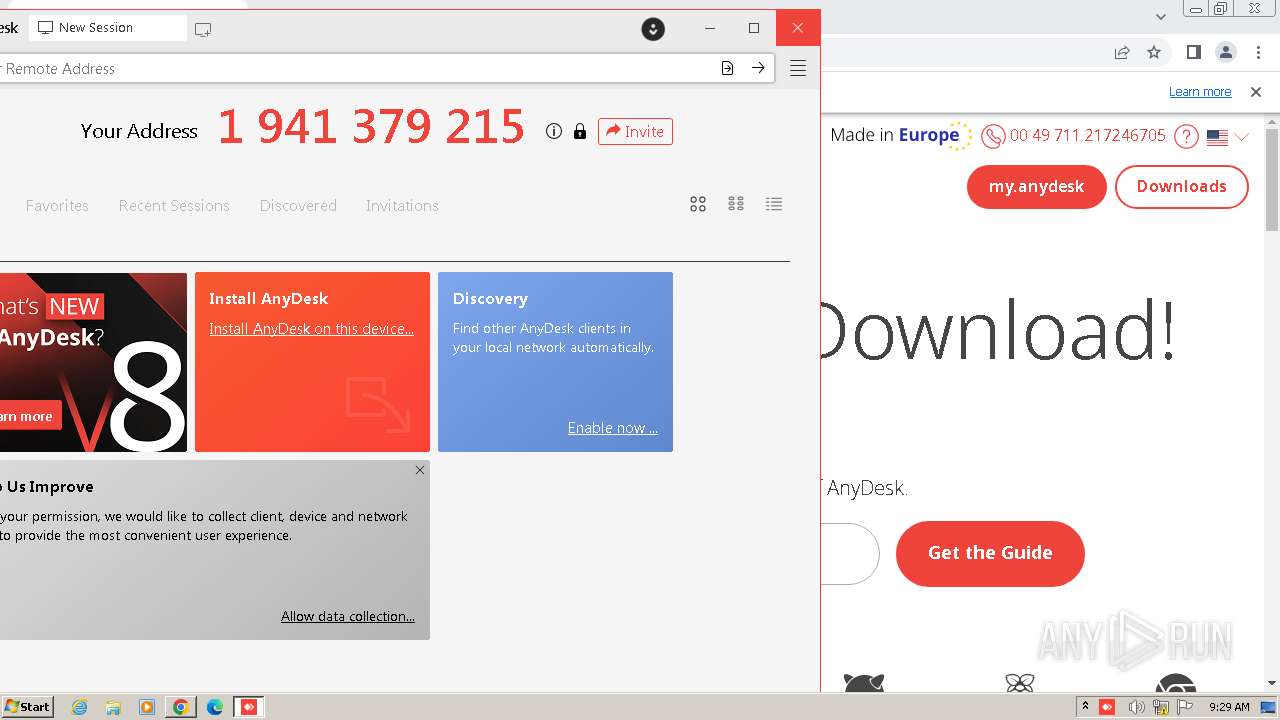Click Install AnyDesk on this device link
Viewport: 1280px width, 720px height.
tap(311, 329)
